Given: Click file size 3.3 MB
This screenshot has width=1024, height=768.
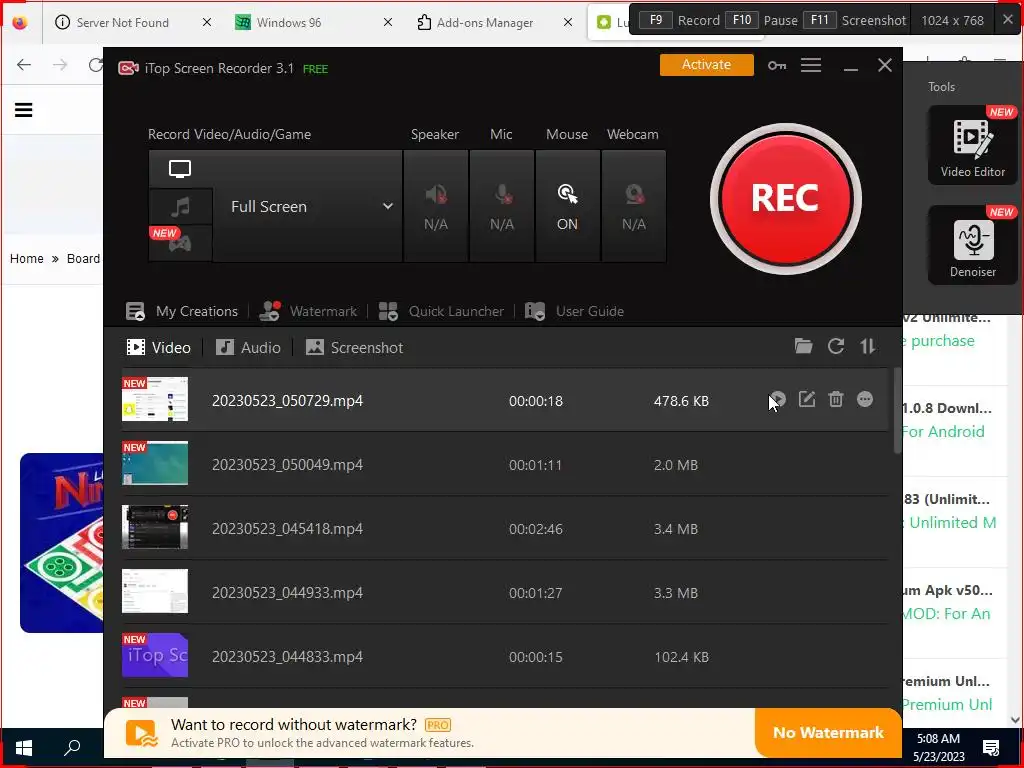Looking at the screenshot, I should [676, 593].
